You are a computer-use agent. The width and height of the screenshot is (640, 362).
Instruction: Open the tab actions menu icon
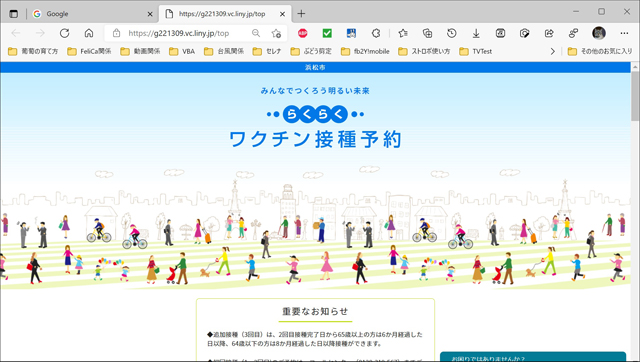(x=13, y=14)
